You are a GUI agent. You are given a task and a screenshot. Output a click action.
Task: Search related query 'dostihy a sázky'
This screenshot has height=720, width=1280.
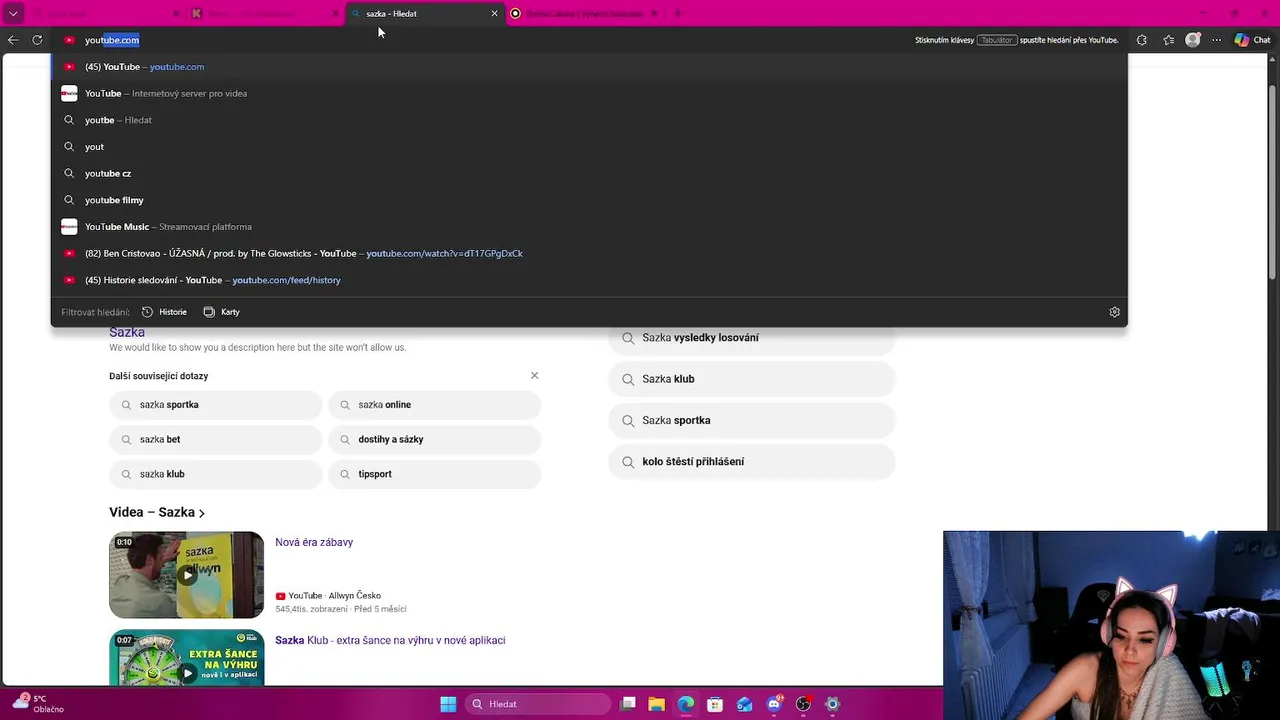click(434, 439)
